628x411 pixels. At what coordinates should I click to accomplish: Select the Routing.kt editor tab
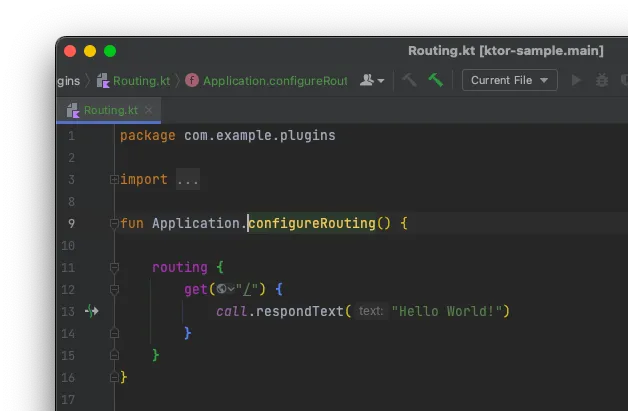111,110
